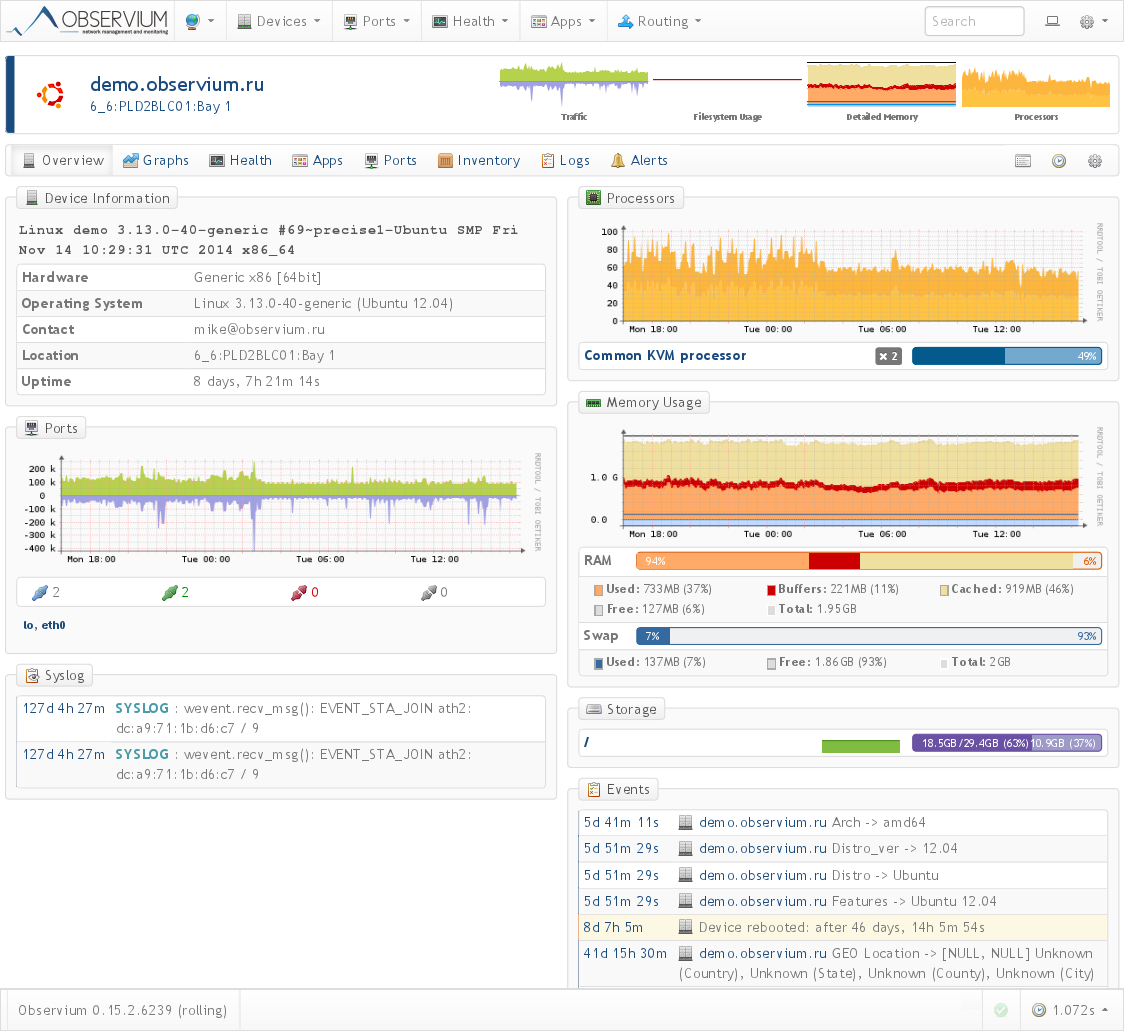Click device icon in Distro_ver event row
The width and height of the screenshot is (1124, 1031).
[685, 848]
